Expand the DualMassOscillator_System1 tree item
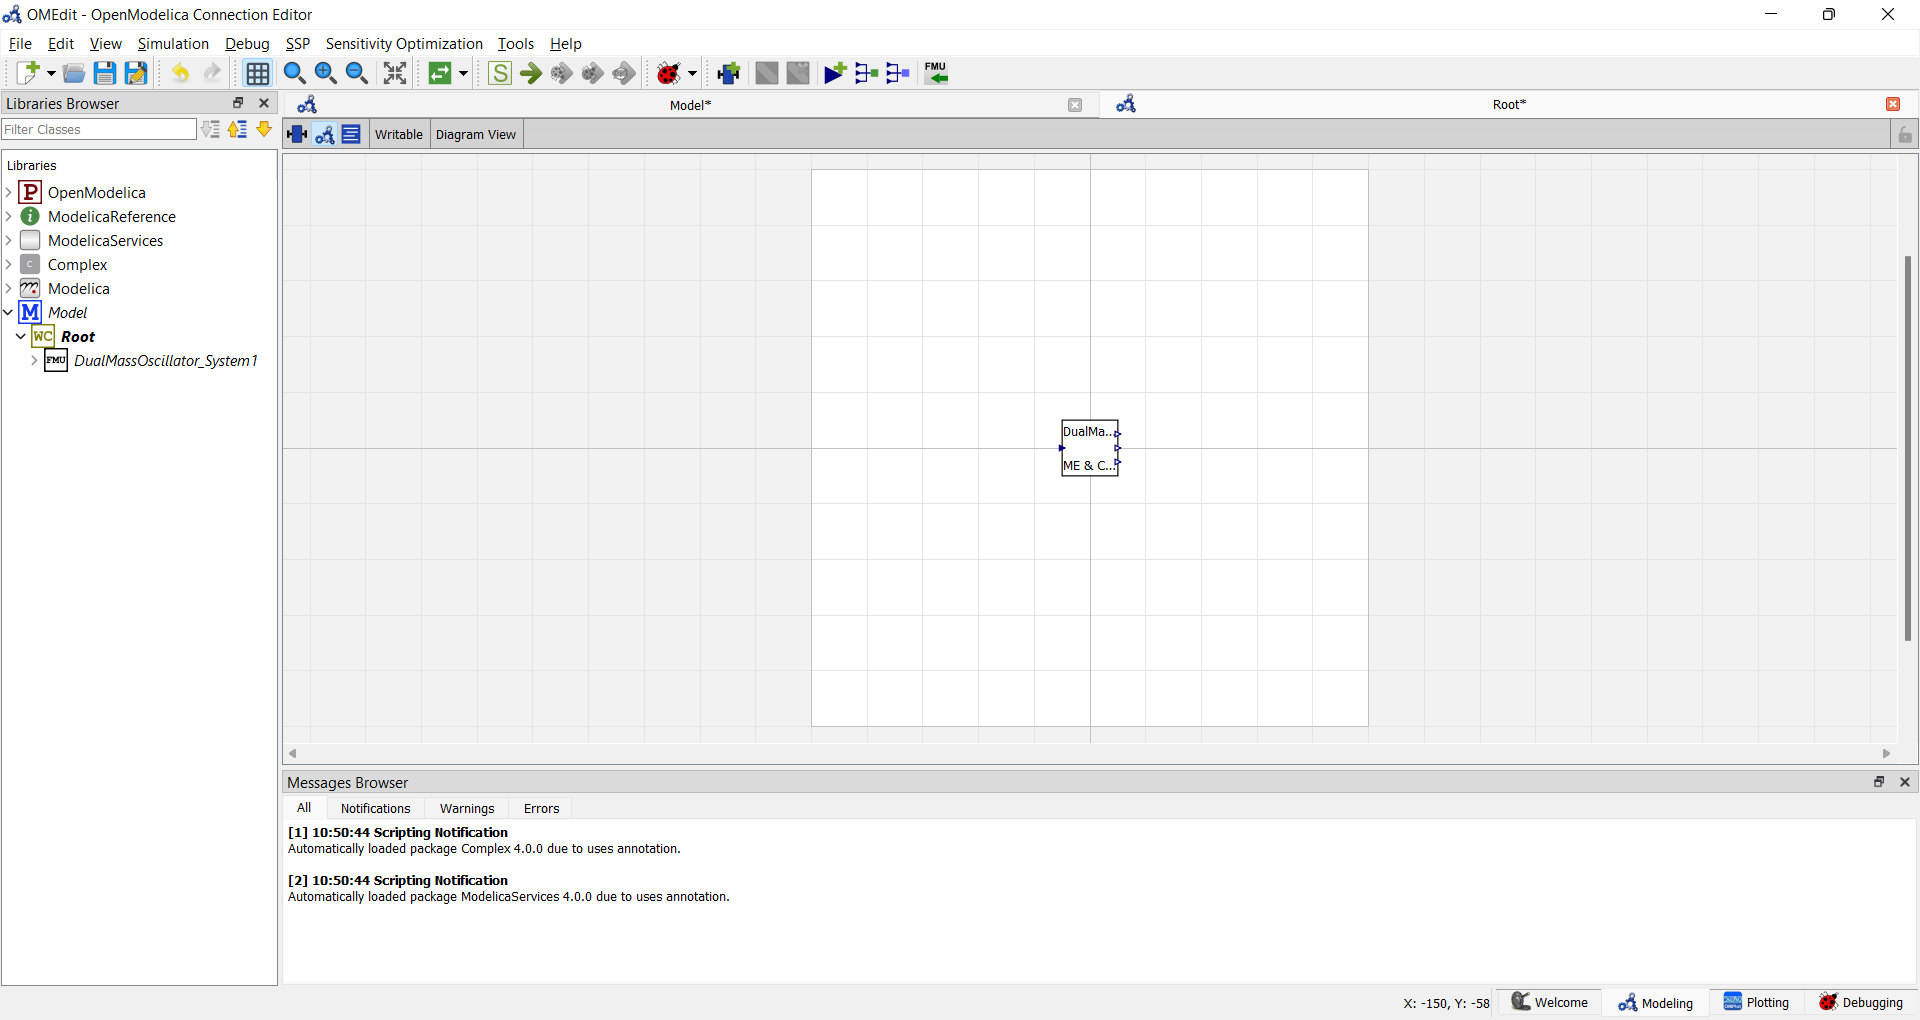This screenshot has width=1920, height=1020. pos(34,360)
